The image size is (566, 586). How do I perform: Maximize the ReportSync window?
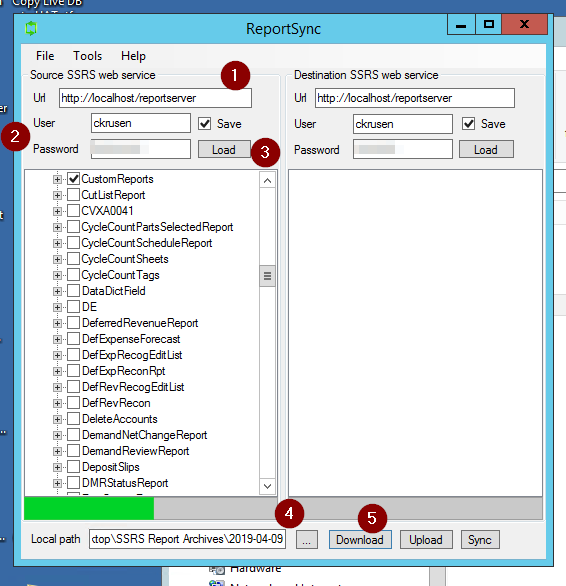click(489, 25)
